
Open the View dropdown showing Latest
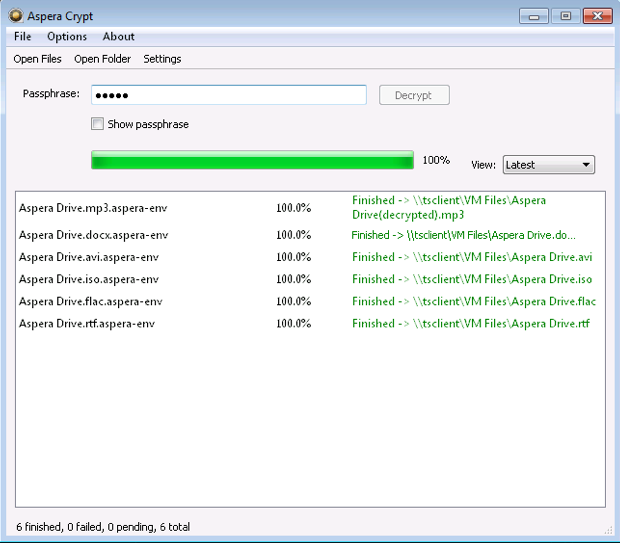coord(548,165)
